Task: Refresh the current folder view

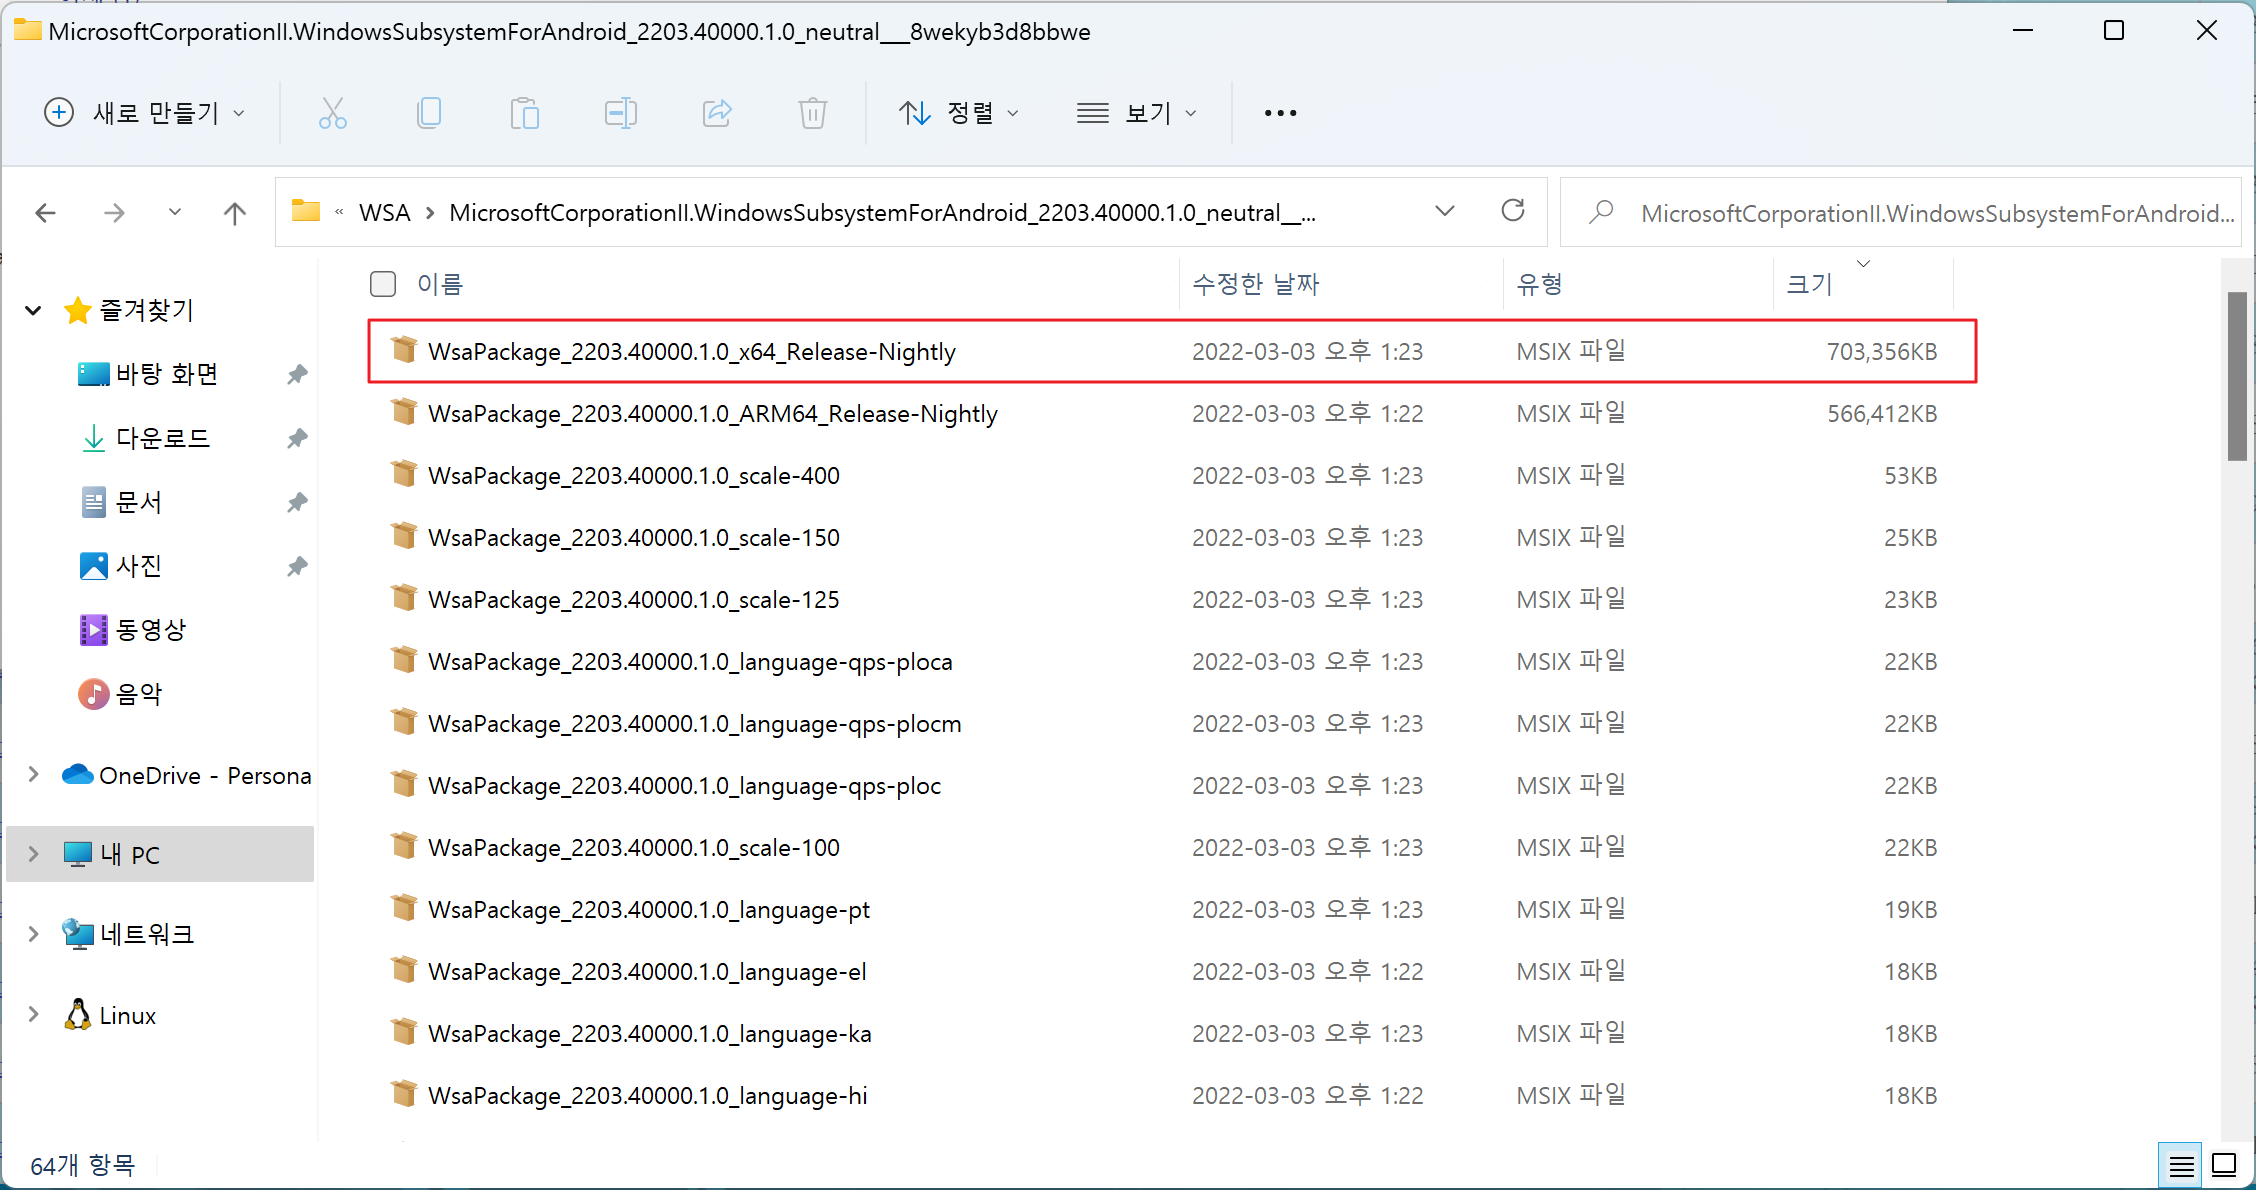Action: (1512, 211)
